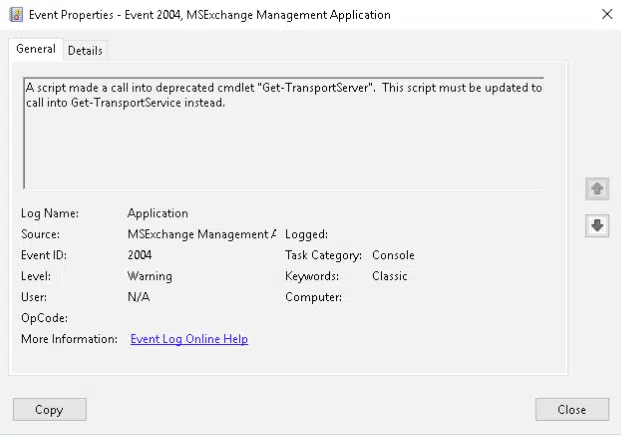Click the Event ID: label
The width and height of the screenshot is (621, 435).
pos(44,255)
